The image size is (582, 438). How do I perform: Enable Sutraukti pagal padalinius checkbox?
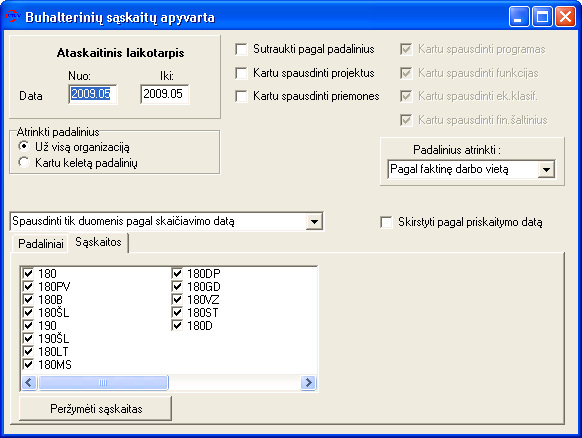(241, 49)
